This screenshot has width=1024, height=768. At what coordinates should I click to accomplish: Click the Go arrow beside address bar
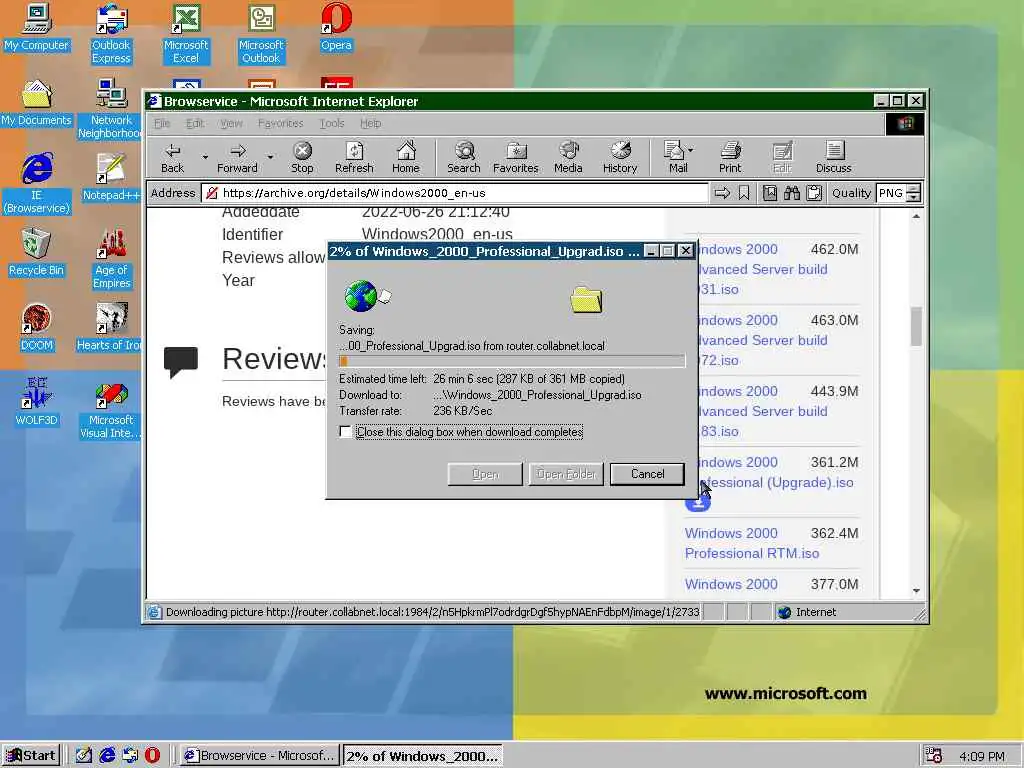[722, 193]
